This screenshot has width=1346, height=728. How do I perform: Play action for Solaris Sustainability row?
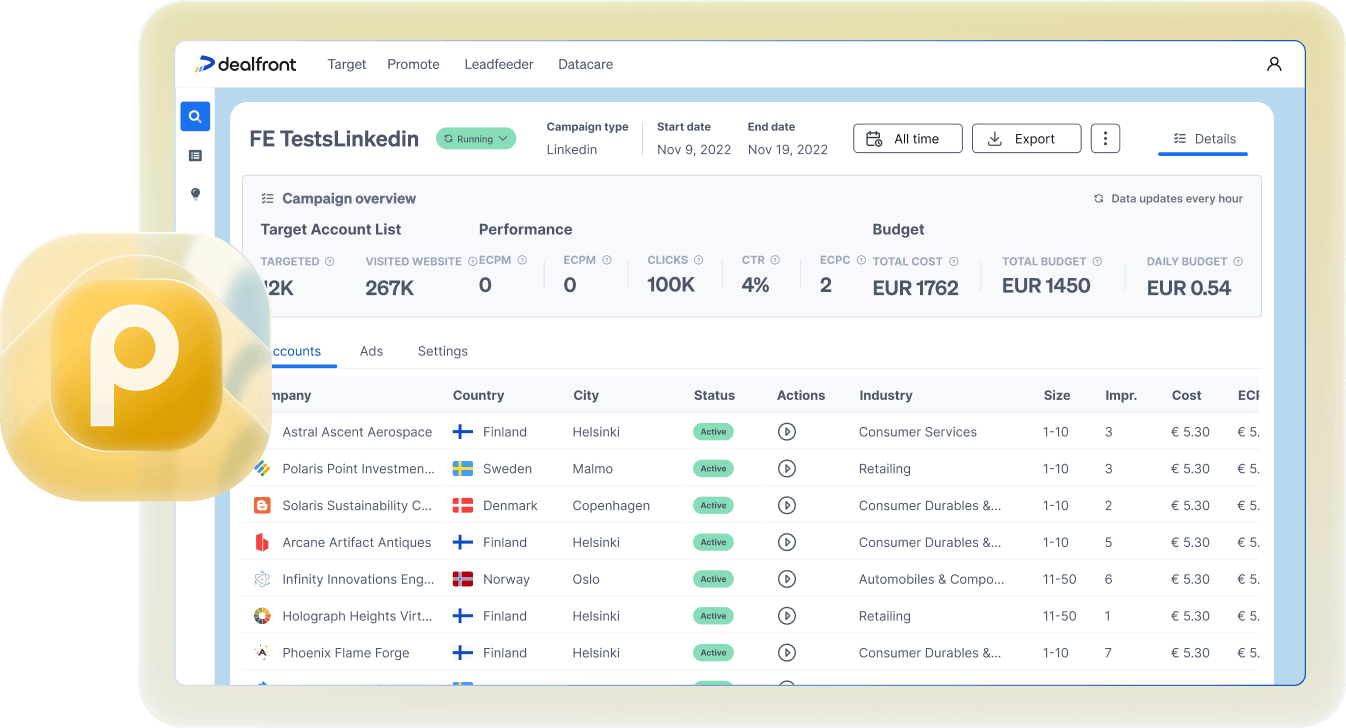[x=787, y=505]
